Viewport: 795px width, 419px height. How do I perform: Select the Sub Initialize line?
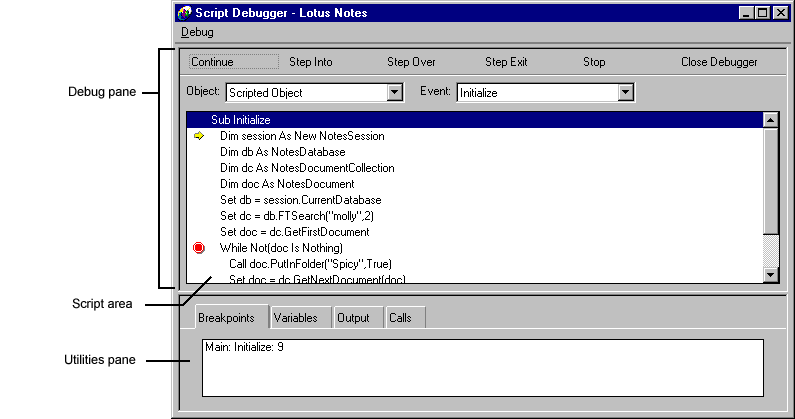[475, 120]
